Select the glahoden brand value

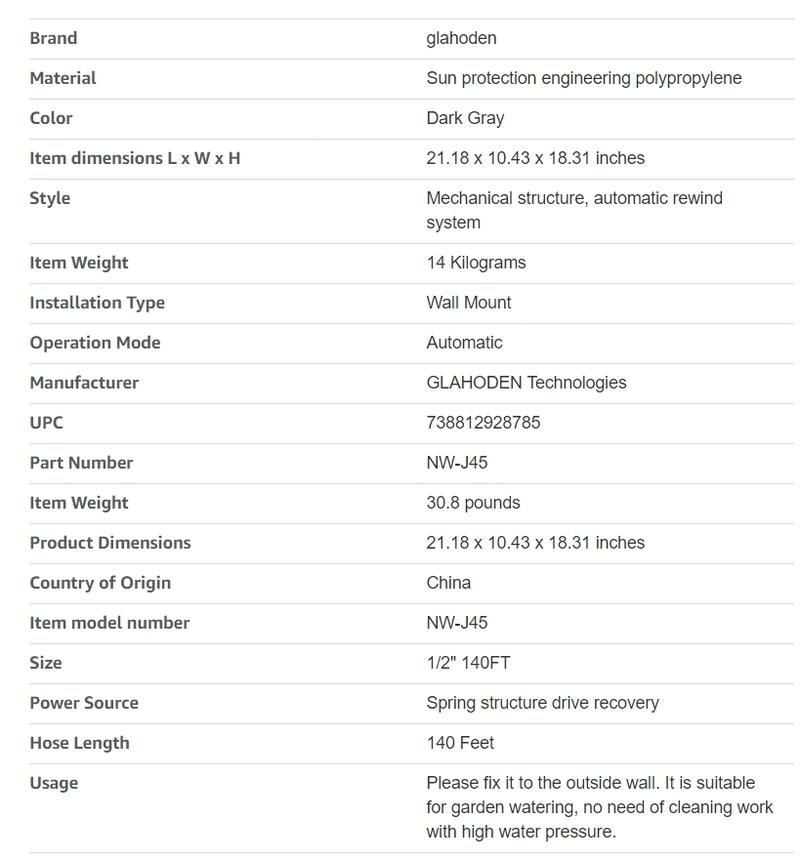point(461,38)
